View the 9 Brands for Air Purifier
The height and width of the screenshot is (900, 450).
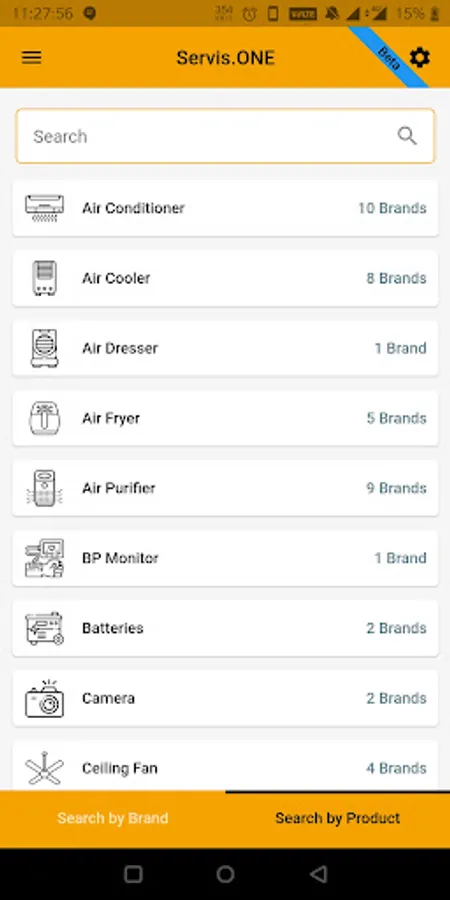coord(396,488)
